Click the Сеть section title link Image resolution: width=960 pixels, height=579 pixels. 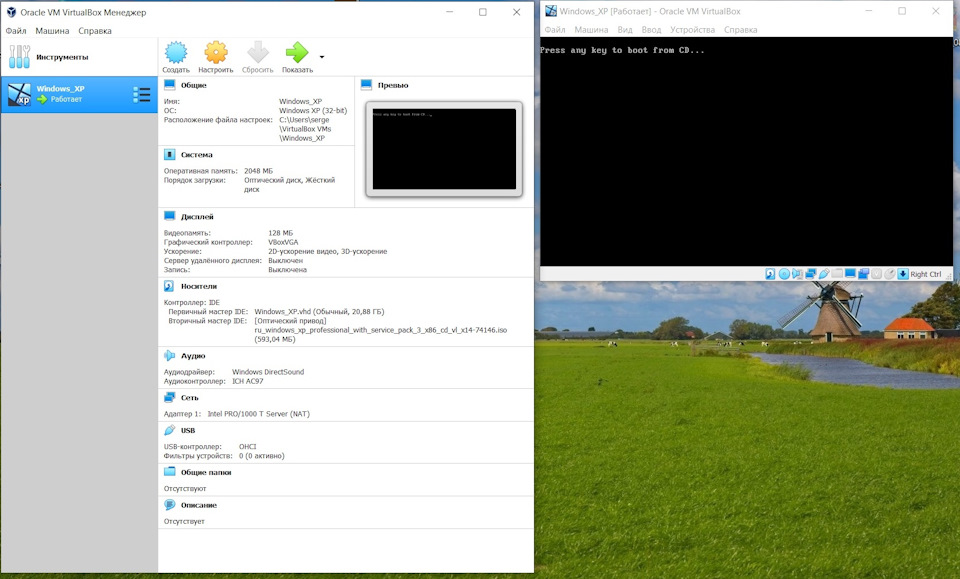(190, 397)
